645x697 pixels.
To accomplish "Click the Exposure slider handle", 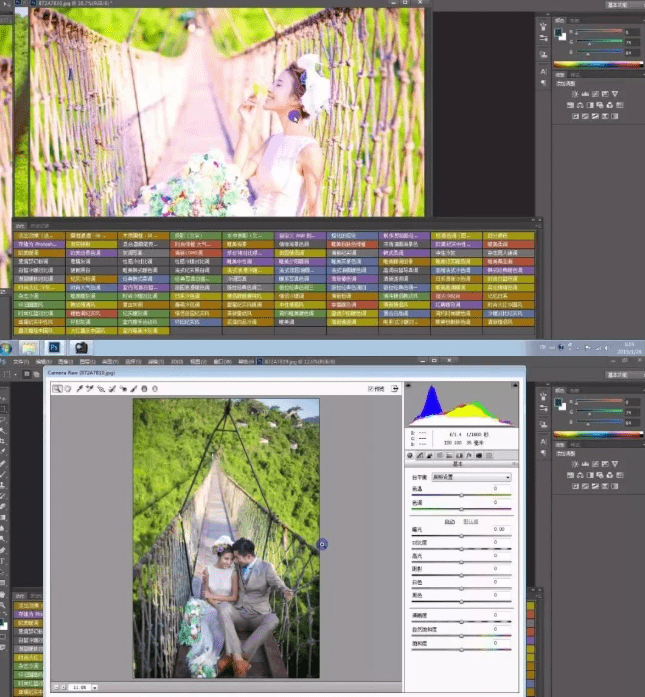I will tap(461, 536).
